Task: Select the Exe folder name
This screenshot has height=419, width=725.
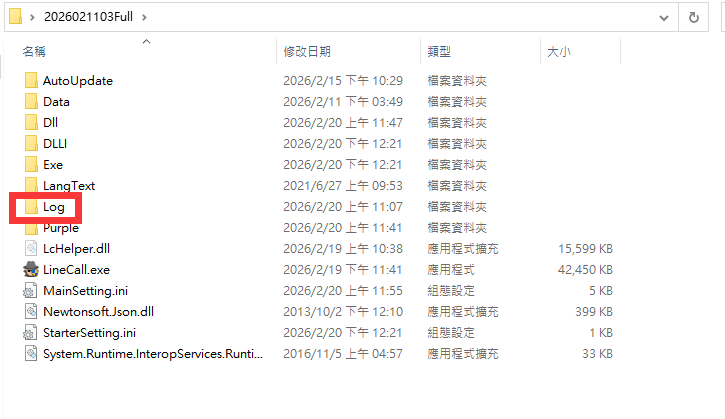Action: (53, 165)
